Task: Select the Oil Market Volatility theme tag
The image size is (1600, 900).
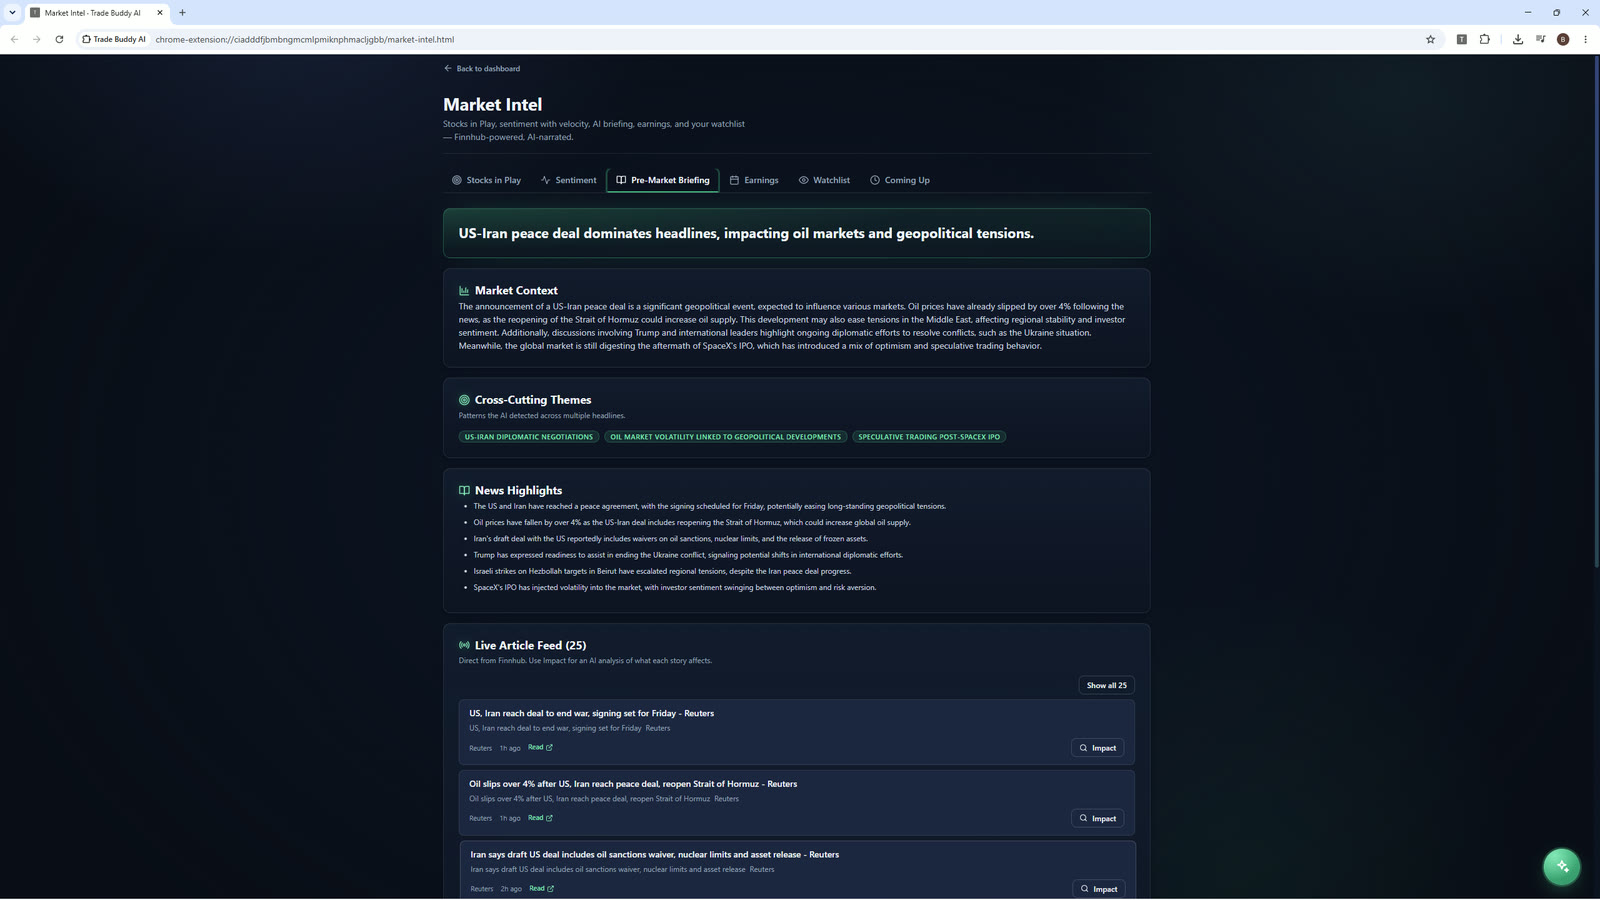Action: (726, 437)
